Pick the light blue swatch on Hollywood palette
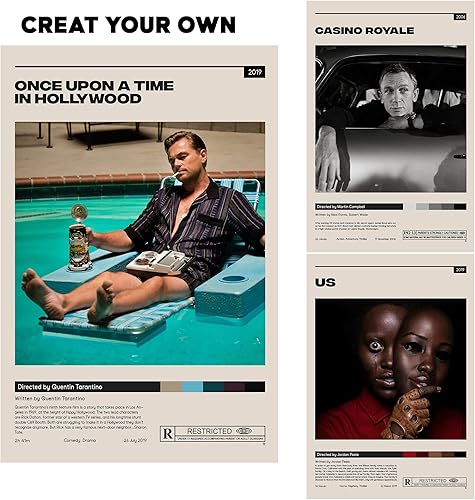 pyautogui.click(x=192, y=387)
